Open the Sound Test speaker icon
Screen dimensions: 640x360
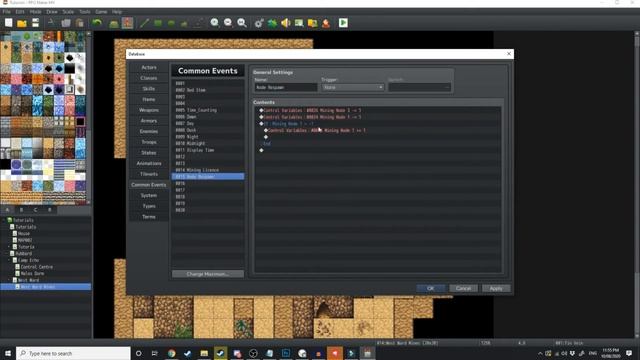click(x=286, y=23)
